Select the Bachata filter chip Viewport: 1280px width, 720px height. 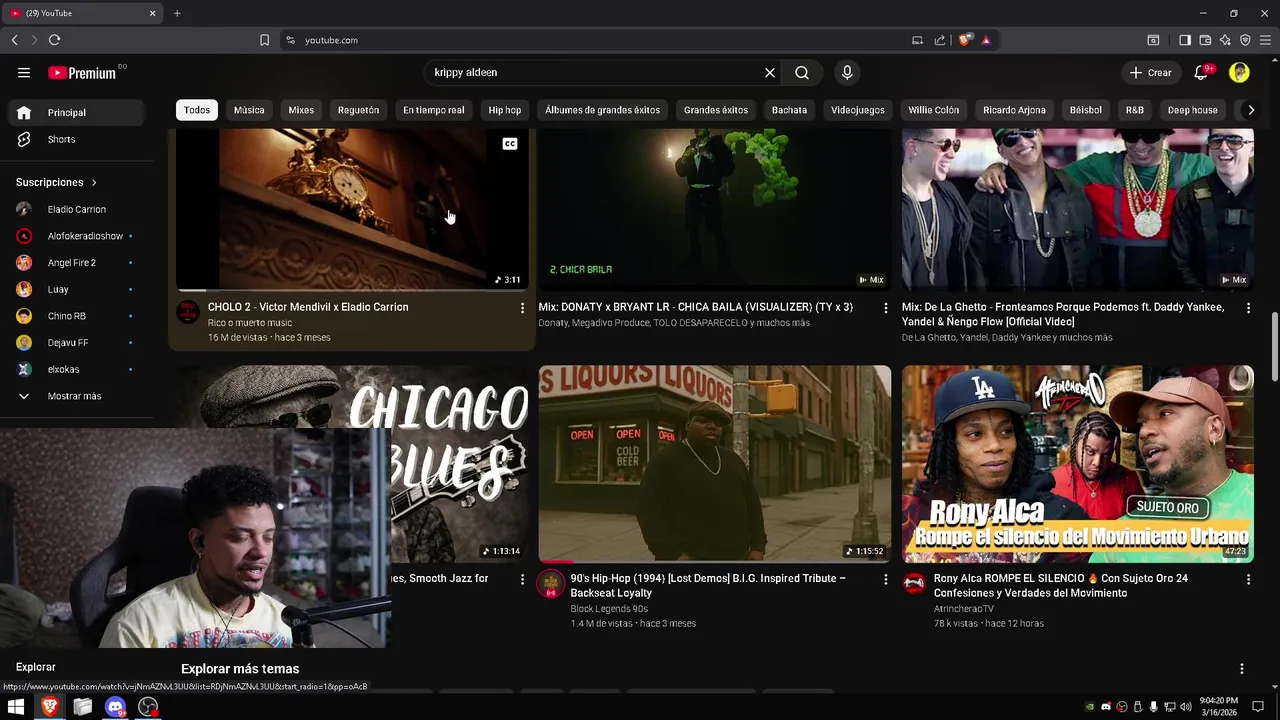tap(789, 110)
